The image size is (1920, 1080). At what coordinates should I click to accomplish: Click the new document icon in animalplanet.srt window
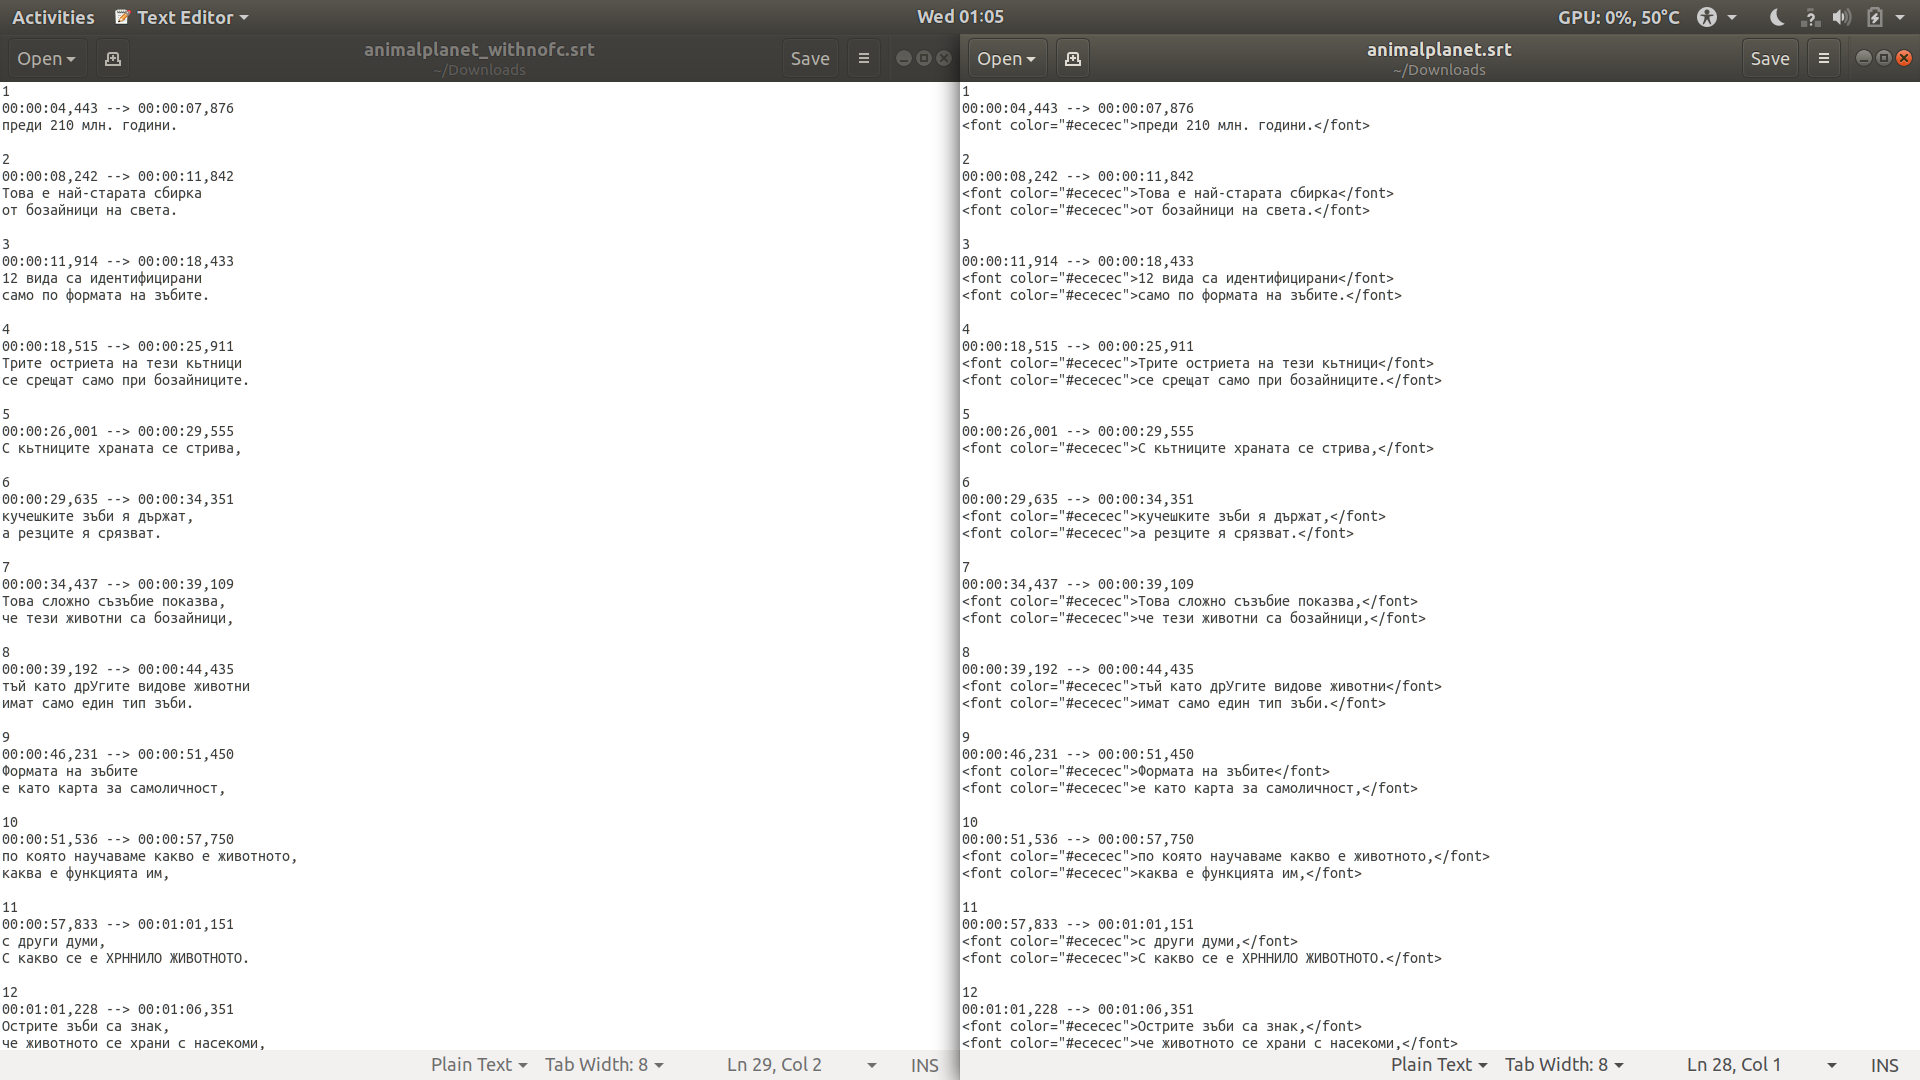point(1073,59)
